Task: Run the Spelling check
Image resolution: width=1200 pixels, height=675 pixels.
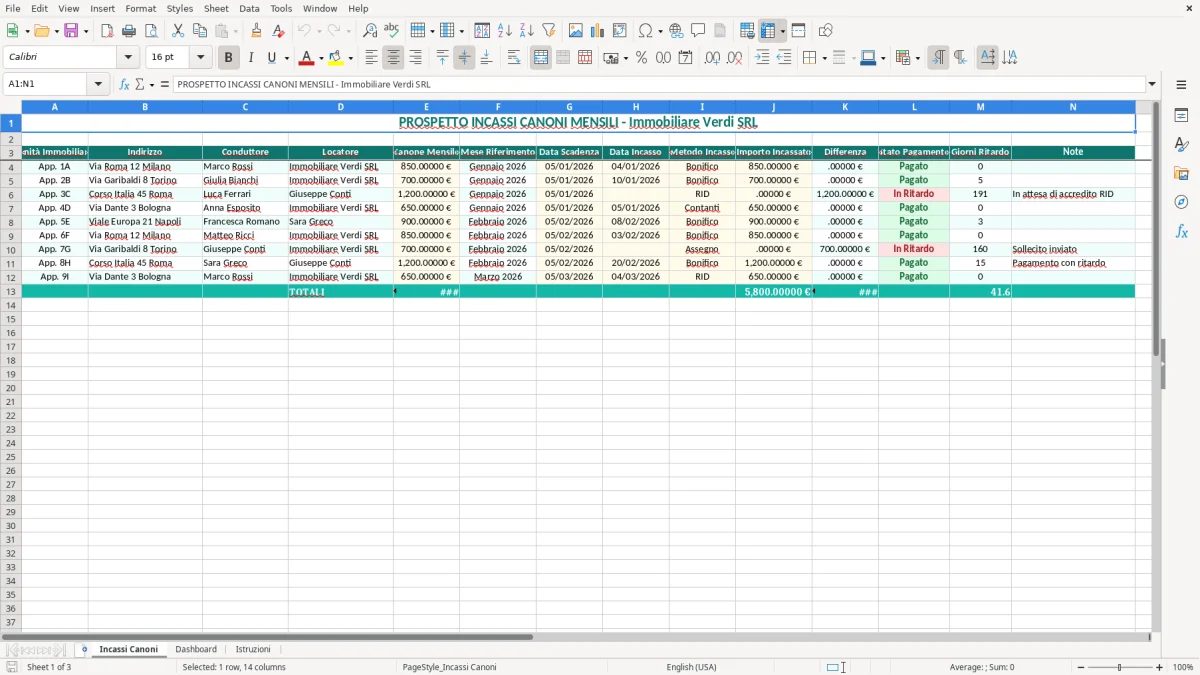Action: [392, 31]
